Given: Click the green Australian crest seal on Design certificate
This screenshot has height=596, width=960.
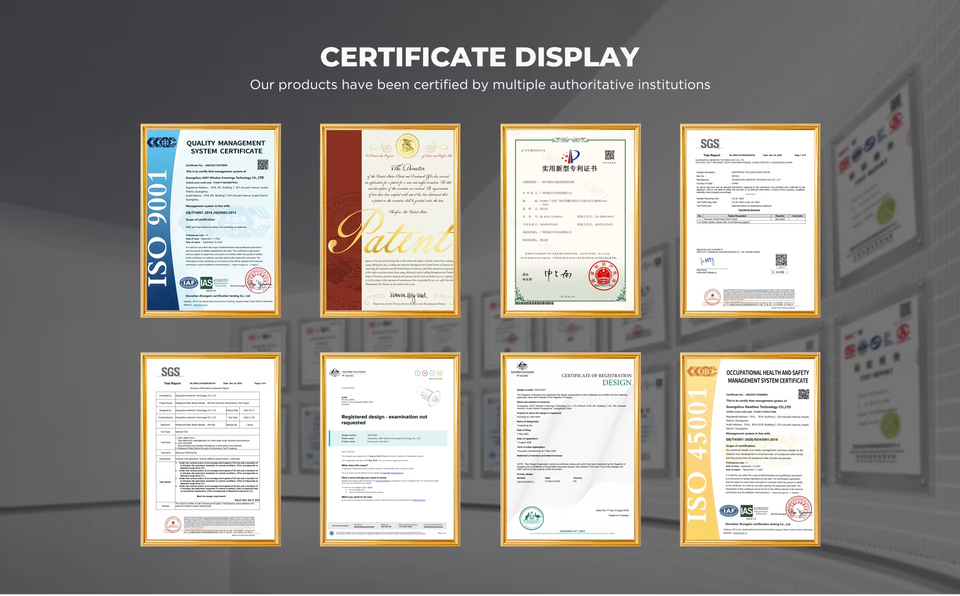Looking at the screenshot, I should pos(531,519).
